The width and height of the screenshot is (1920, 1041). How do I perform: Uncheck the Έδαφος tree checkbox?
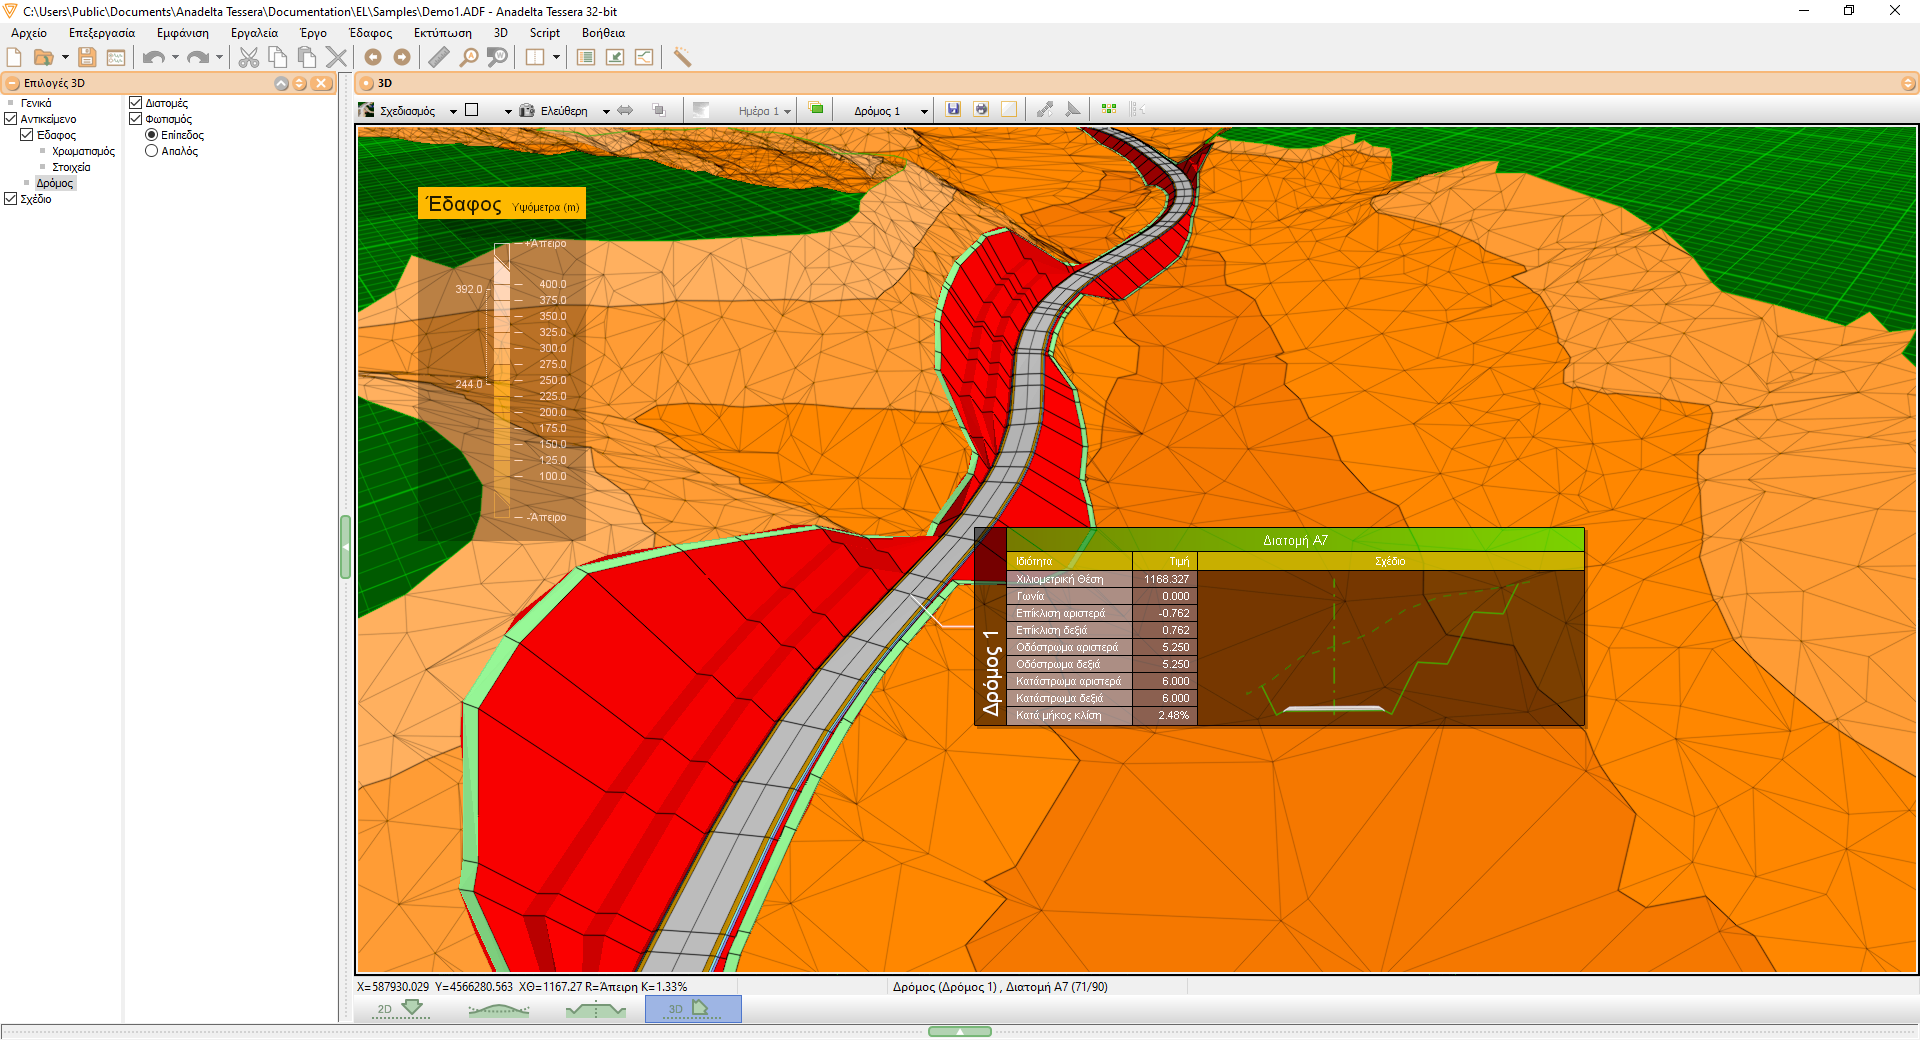pos(27,135)
